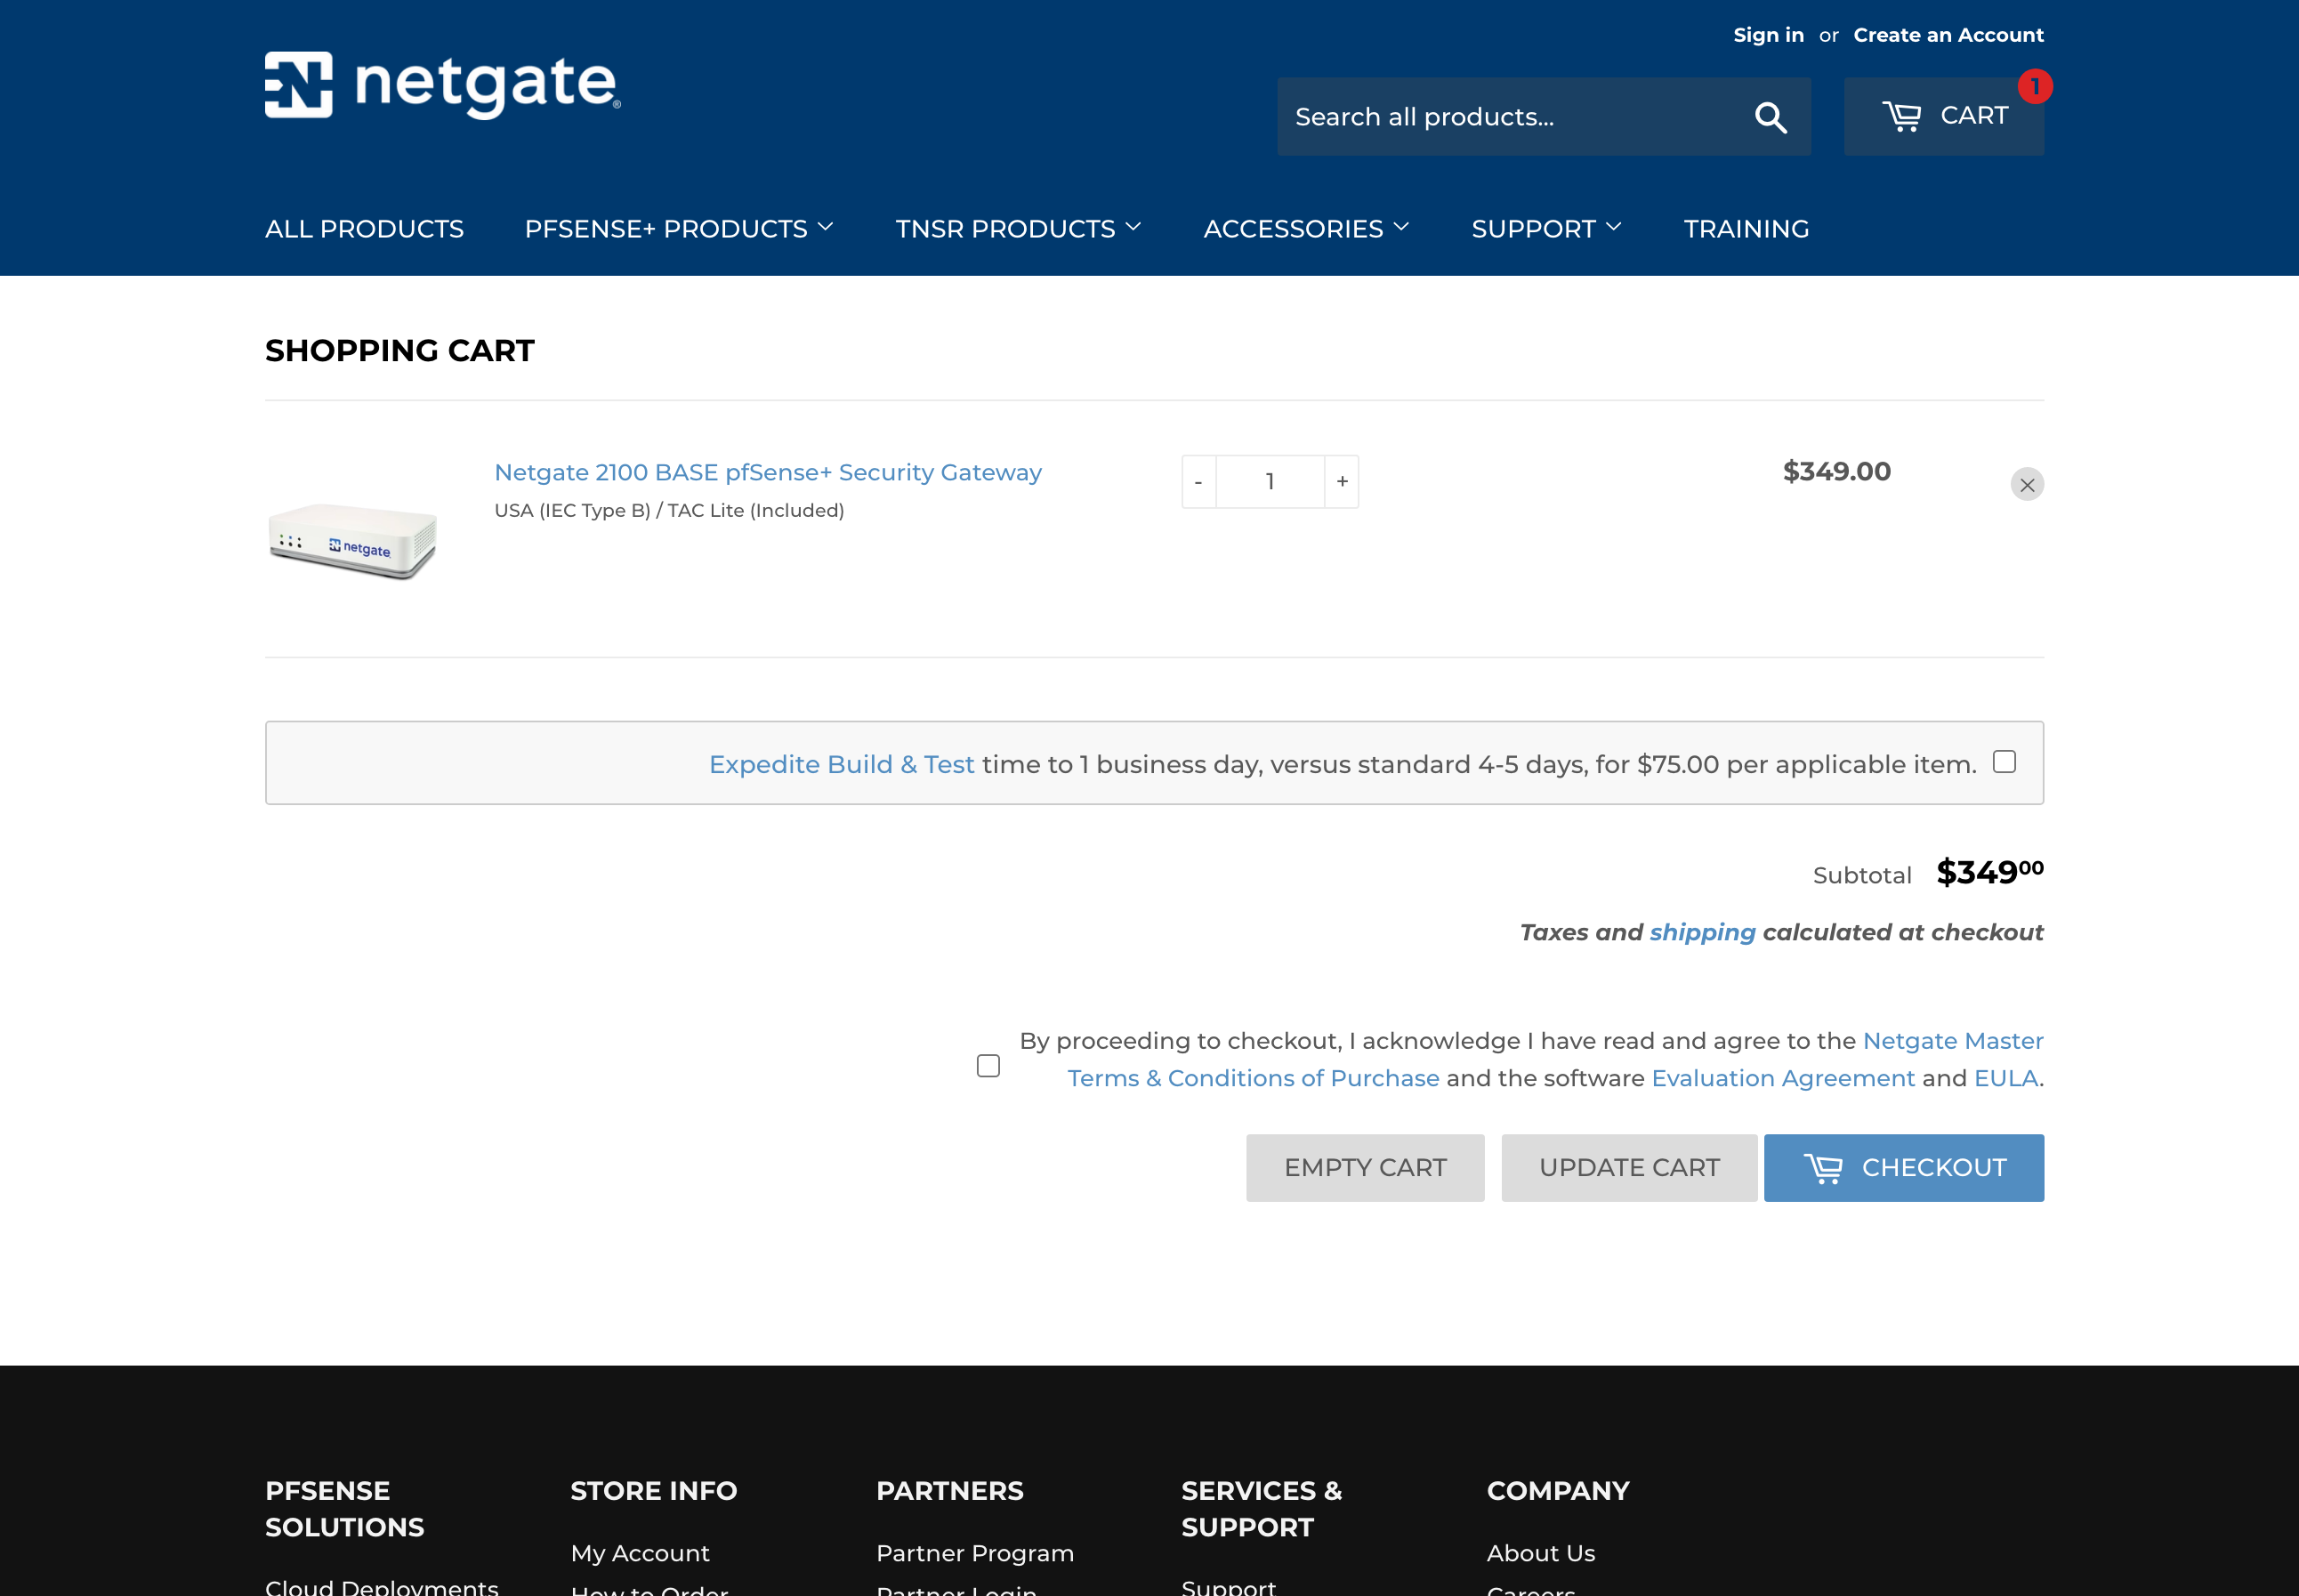Click Sign in link

[x=1768, y=35]
